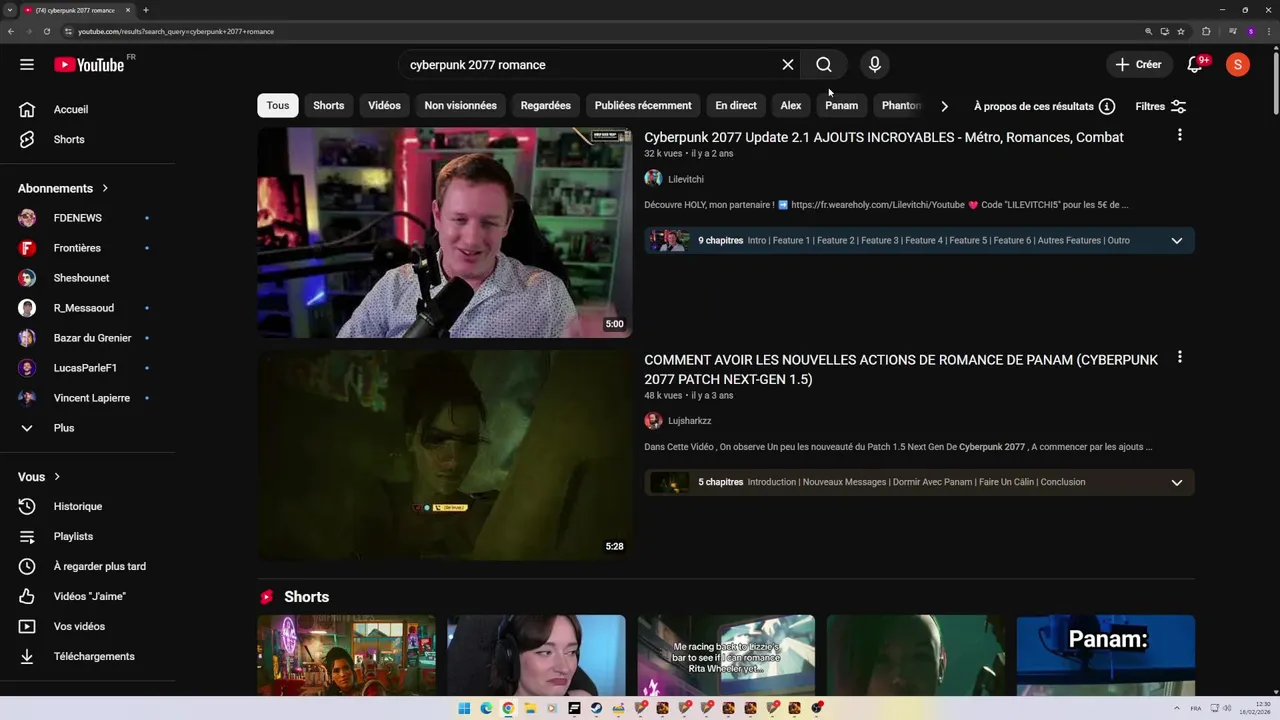Open Lujsharkzz channel link
This screenshot has width=1280, height=720.
tap(690, 421)
